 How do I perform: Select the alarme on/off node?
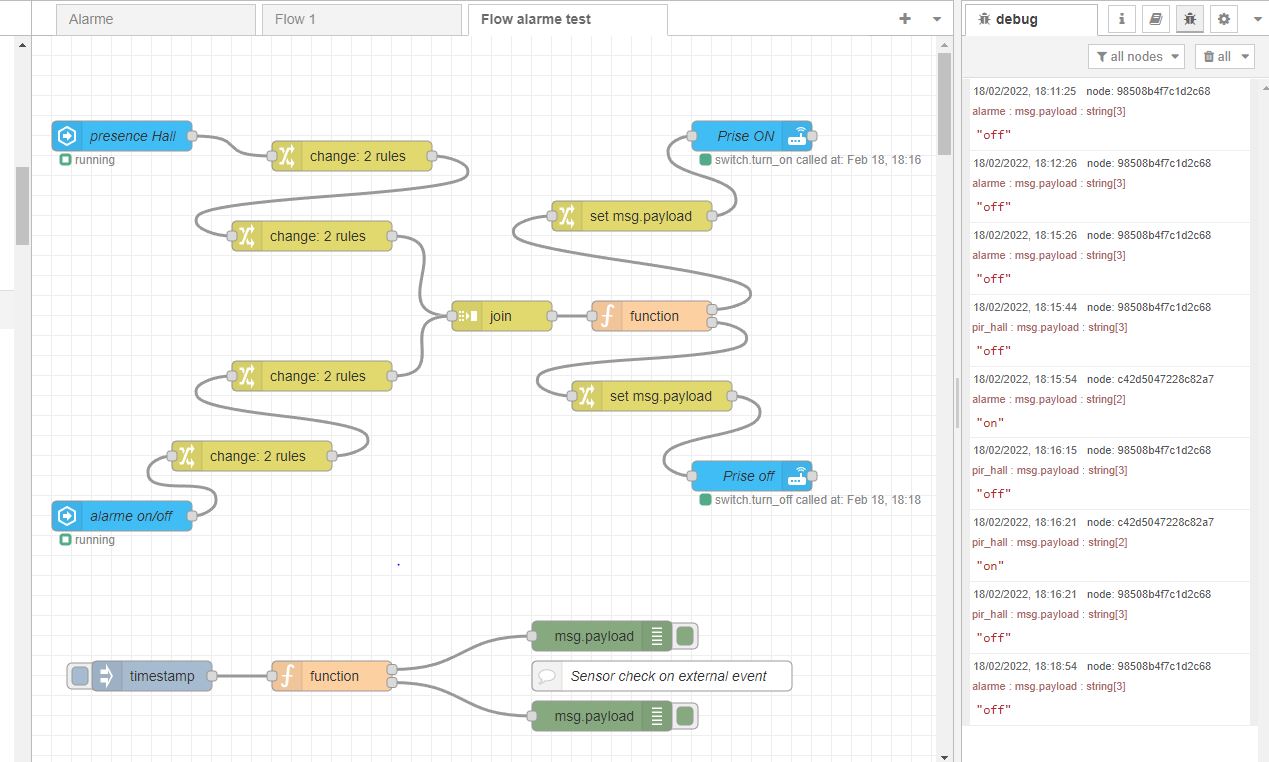click(x=122, y=516)
